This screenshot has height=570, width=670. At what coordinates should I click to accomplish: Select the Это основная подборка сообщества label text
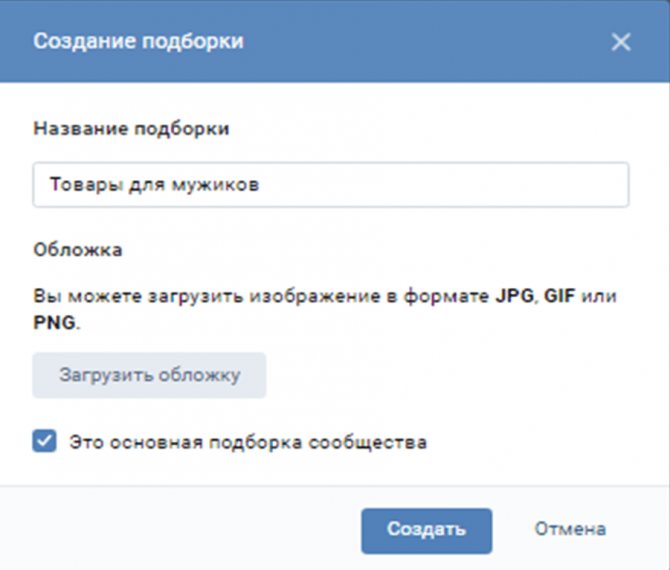click(248, 442)
